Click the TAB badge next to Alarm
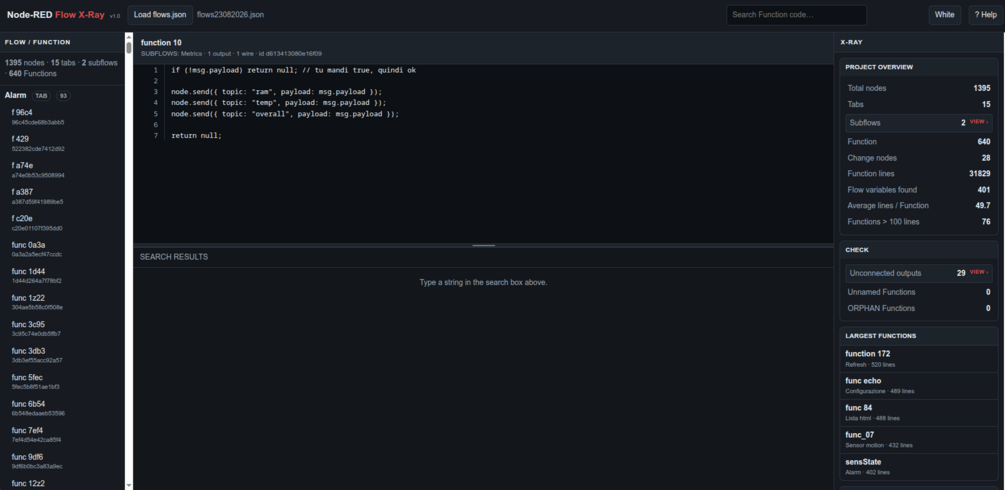 [x=41, y=96]
